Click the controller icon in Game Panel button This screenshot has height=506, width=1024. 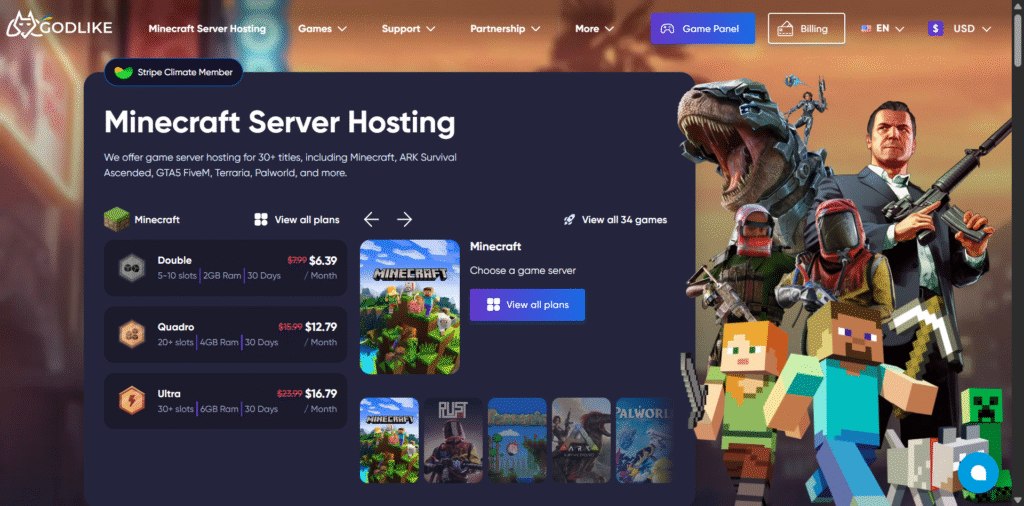point(667,29)
